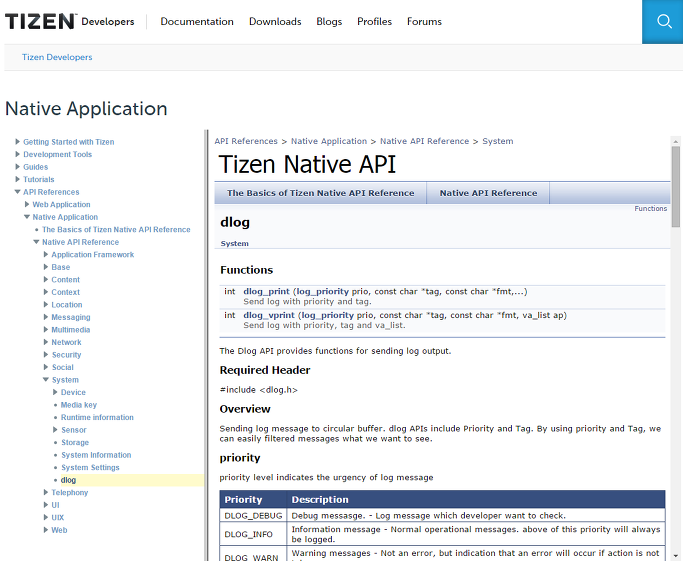The image size is (683, 561).
Task: Open the site search magnifier icon
Action: [x=664, y=21]
